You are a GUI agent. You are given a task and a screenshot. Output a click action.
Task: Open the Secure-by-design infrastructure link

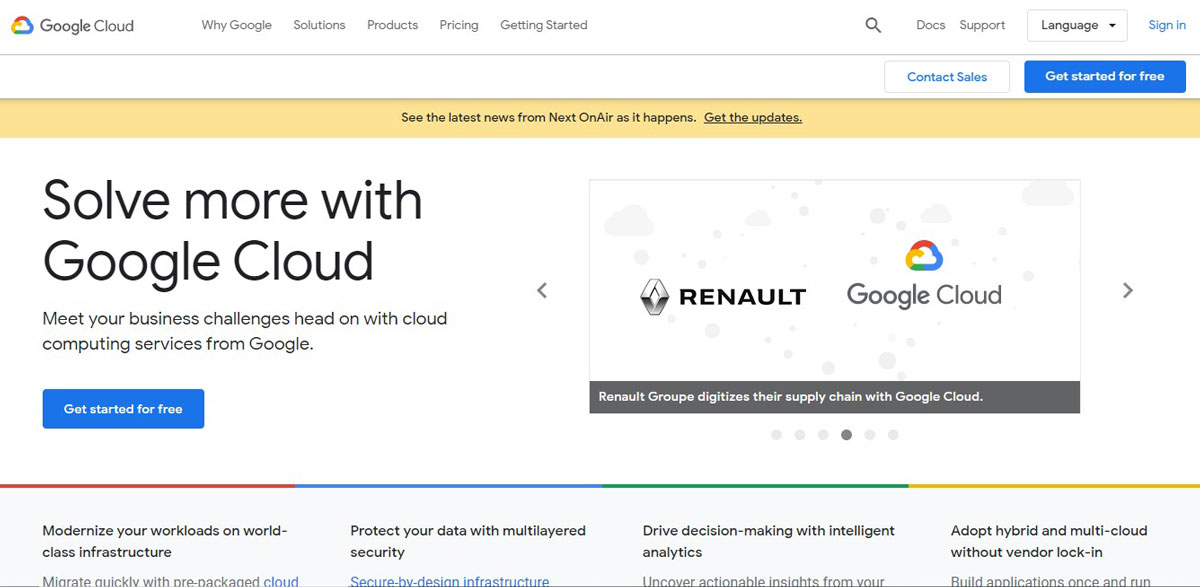450,581
